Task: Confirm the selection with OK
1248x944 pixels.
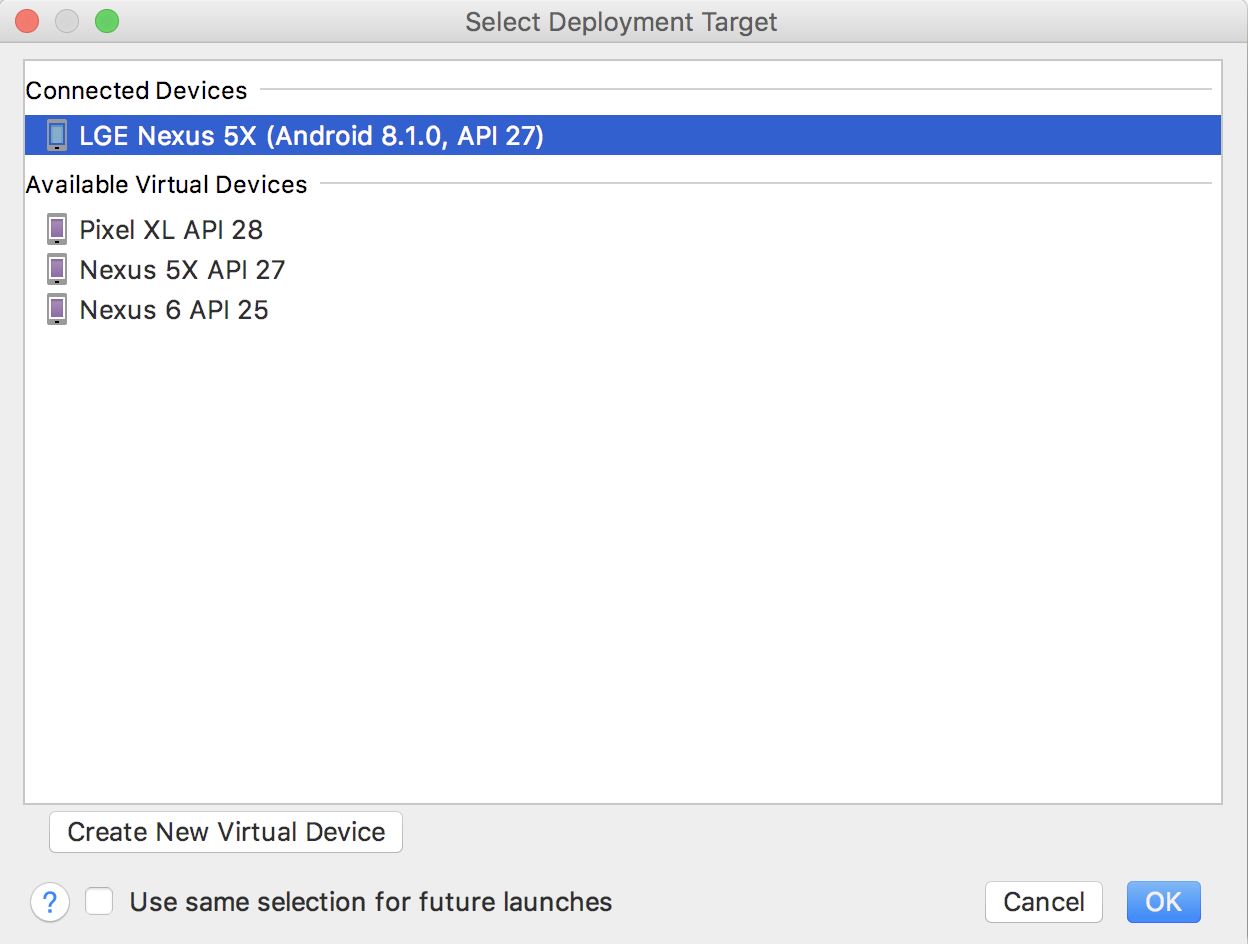Action: coord(1163,902)
